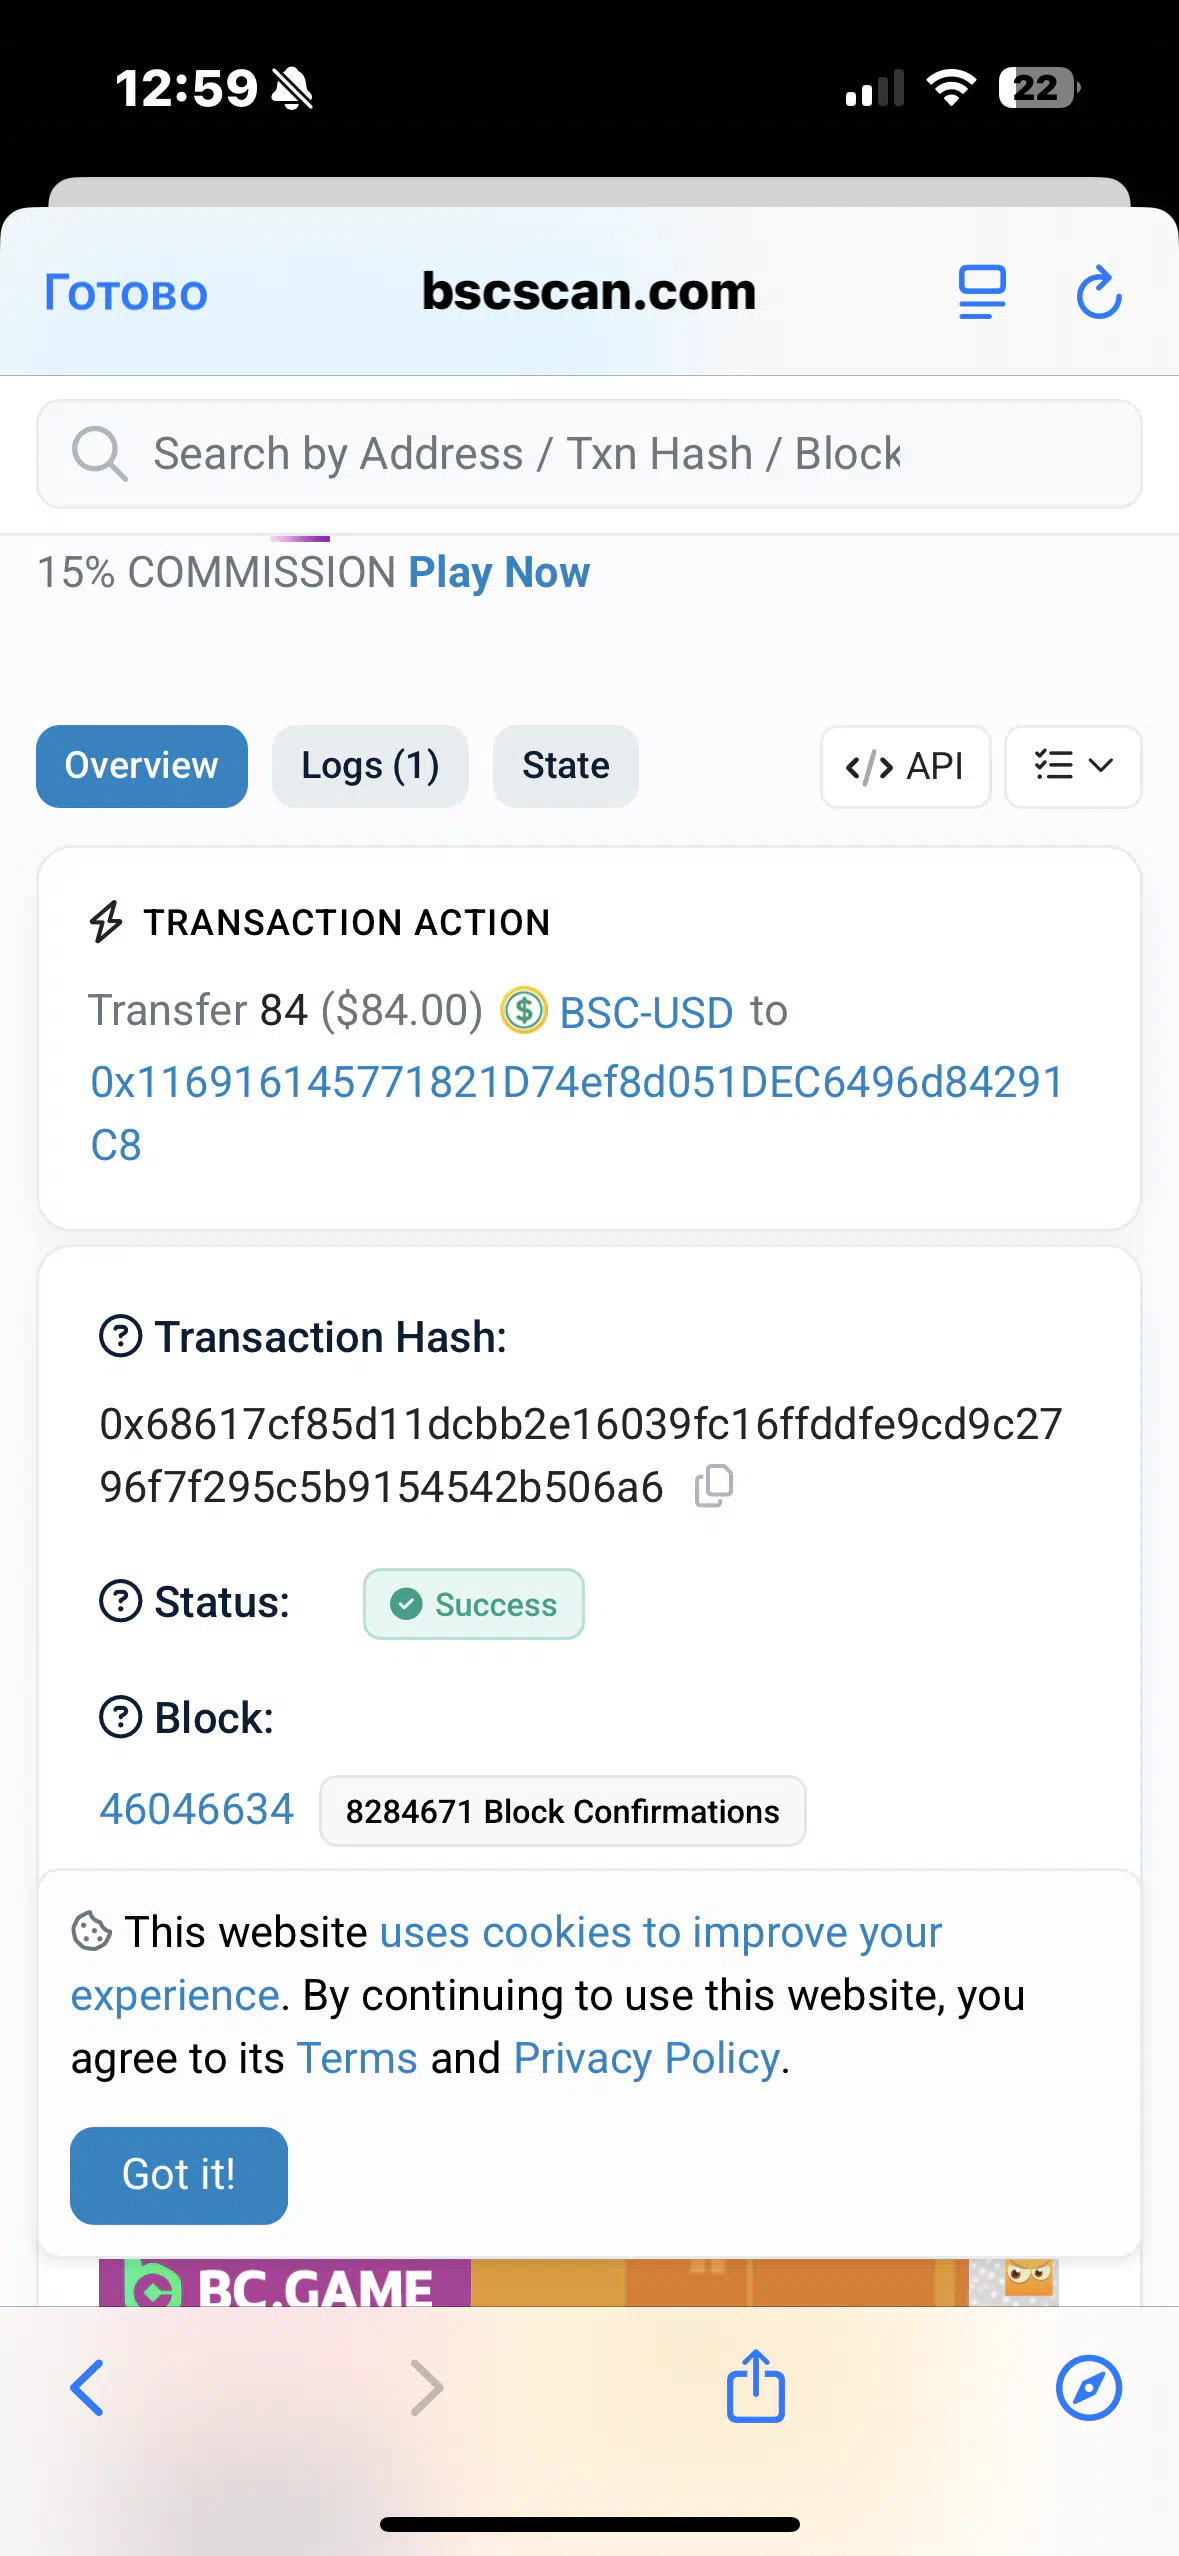Switch to the Logs (1) tab

pyautogui.click(x=370, y=766)
